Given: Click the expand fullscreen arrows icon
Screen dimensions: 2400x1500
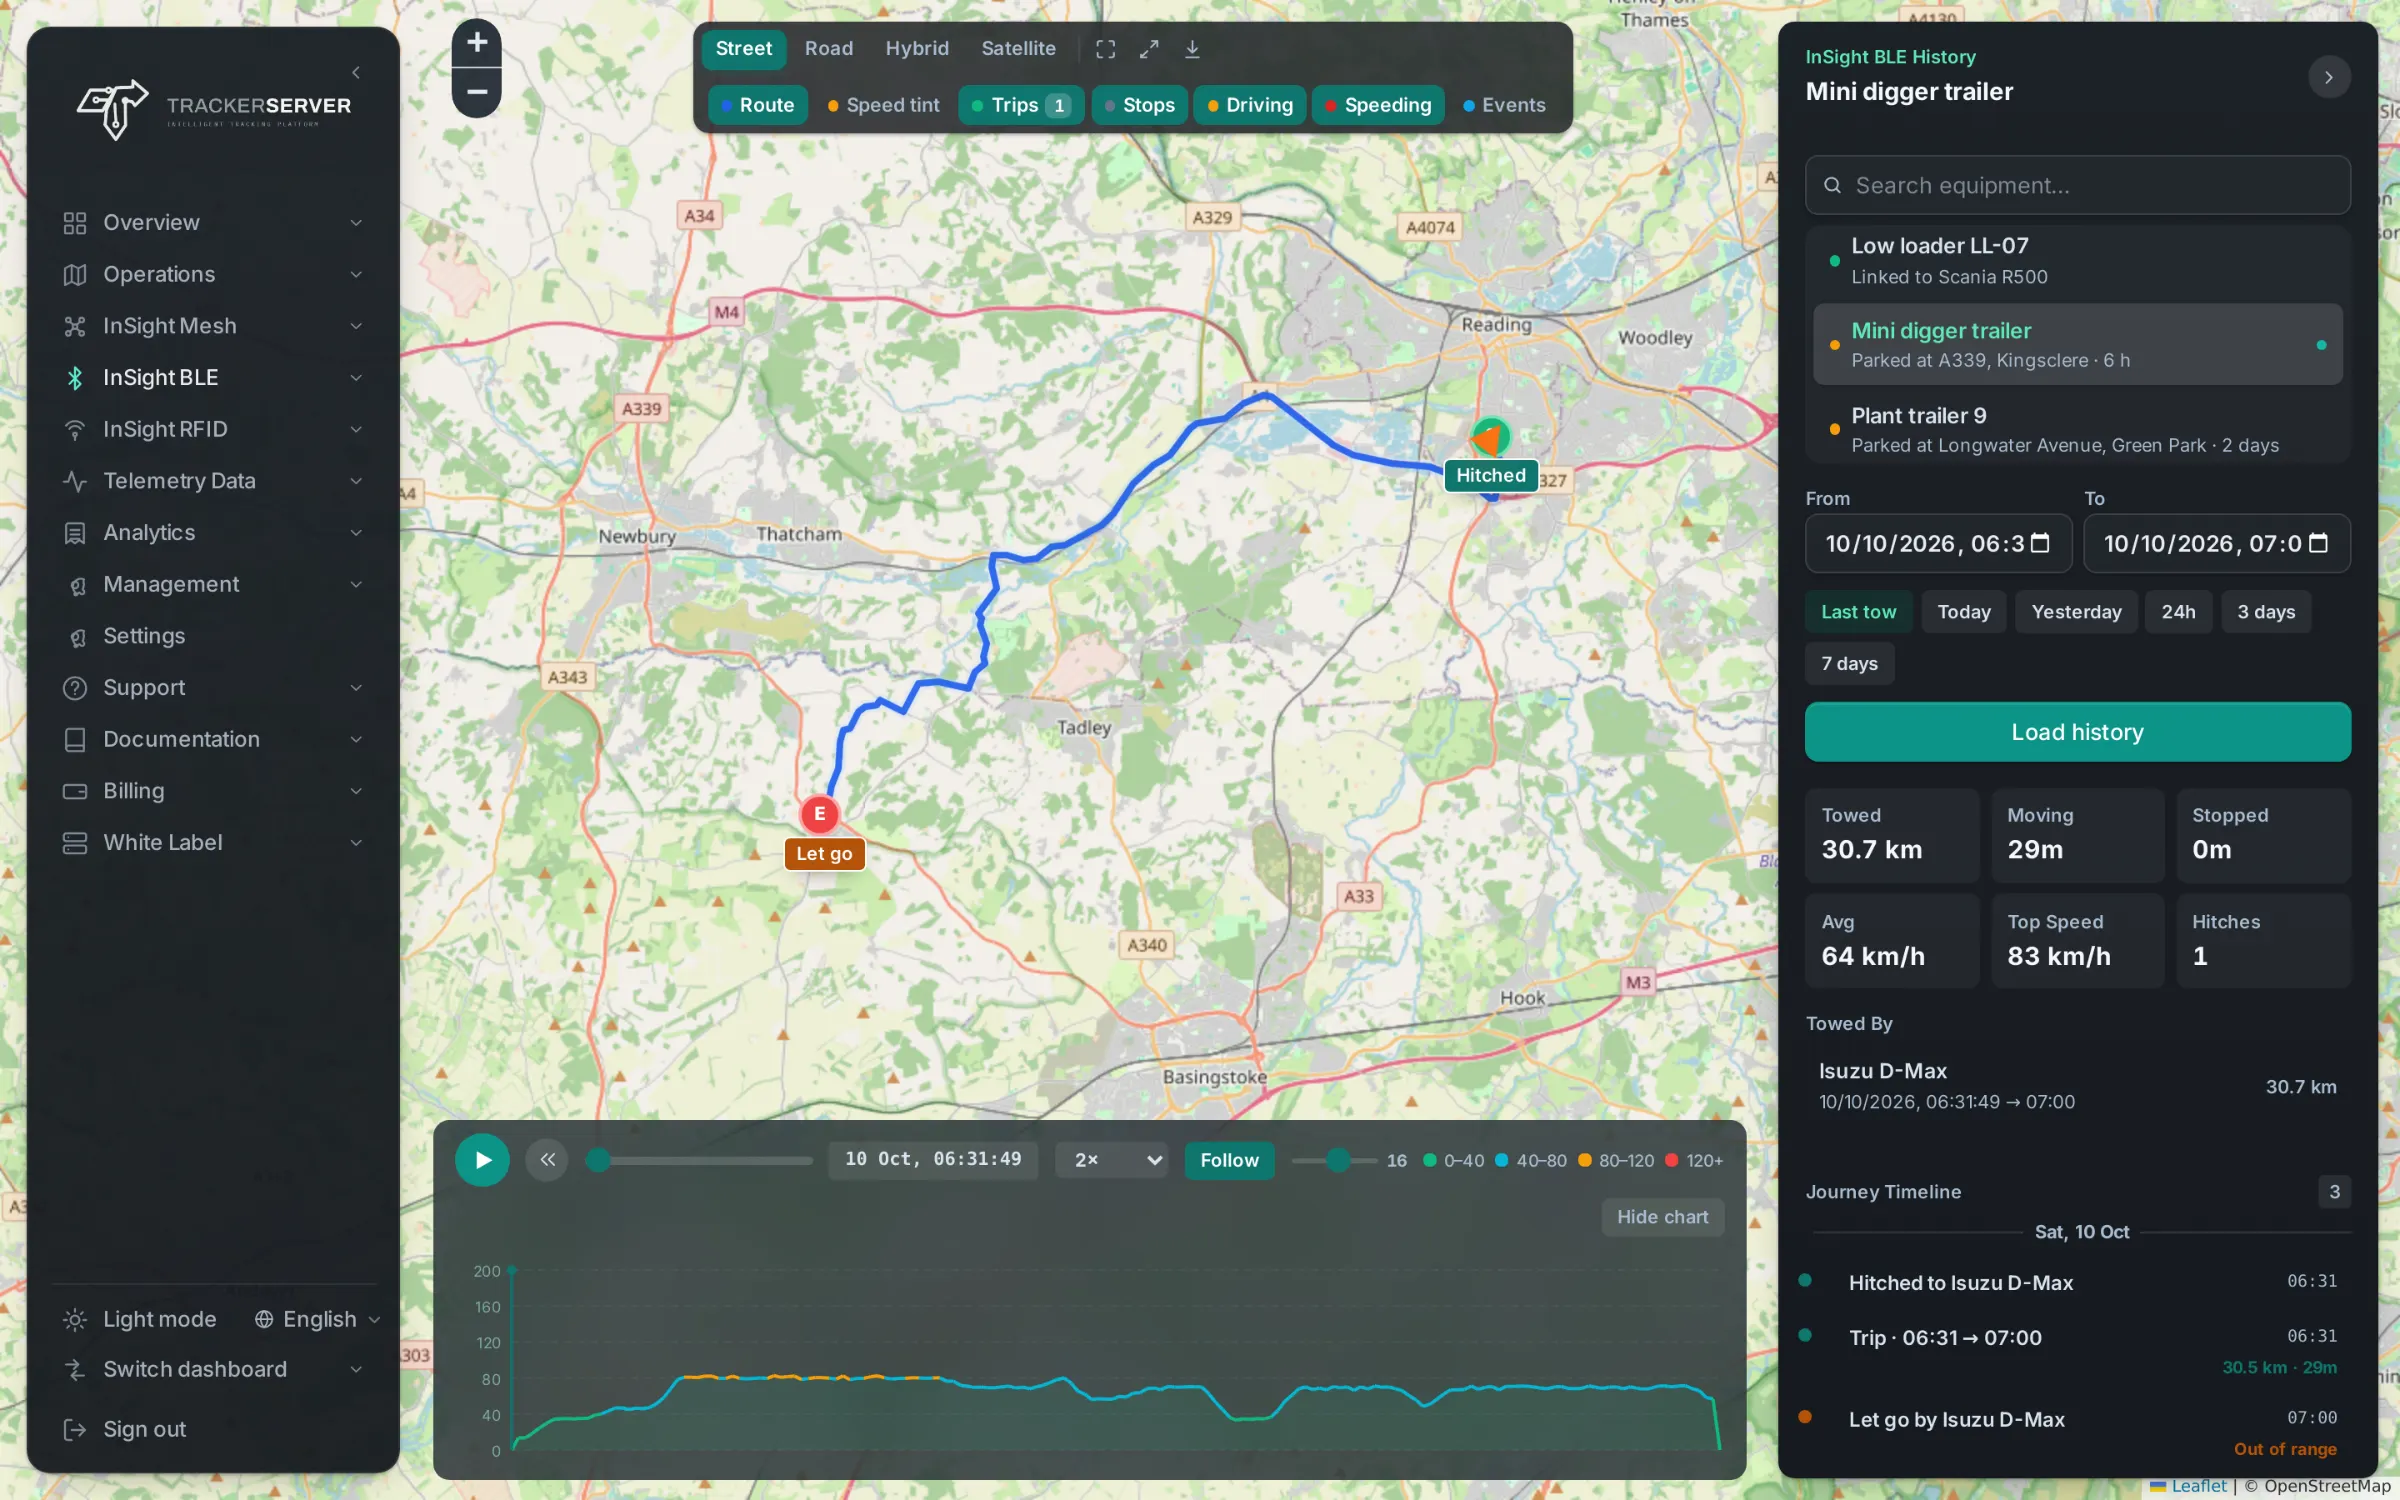Looking at the screenshot, I should point(1149,49).
